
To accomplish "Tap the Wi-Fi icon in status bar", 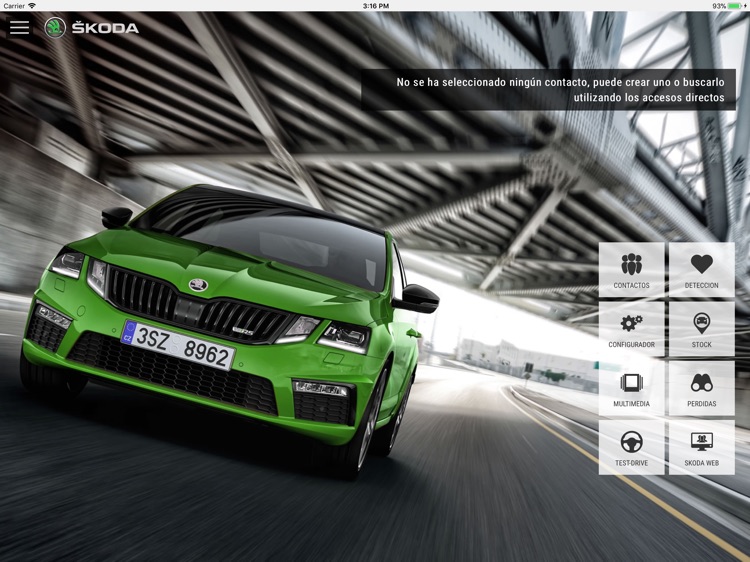I will [32, 6].
